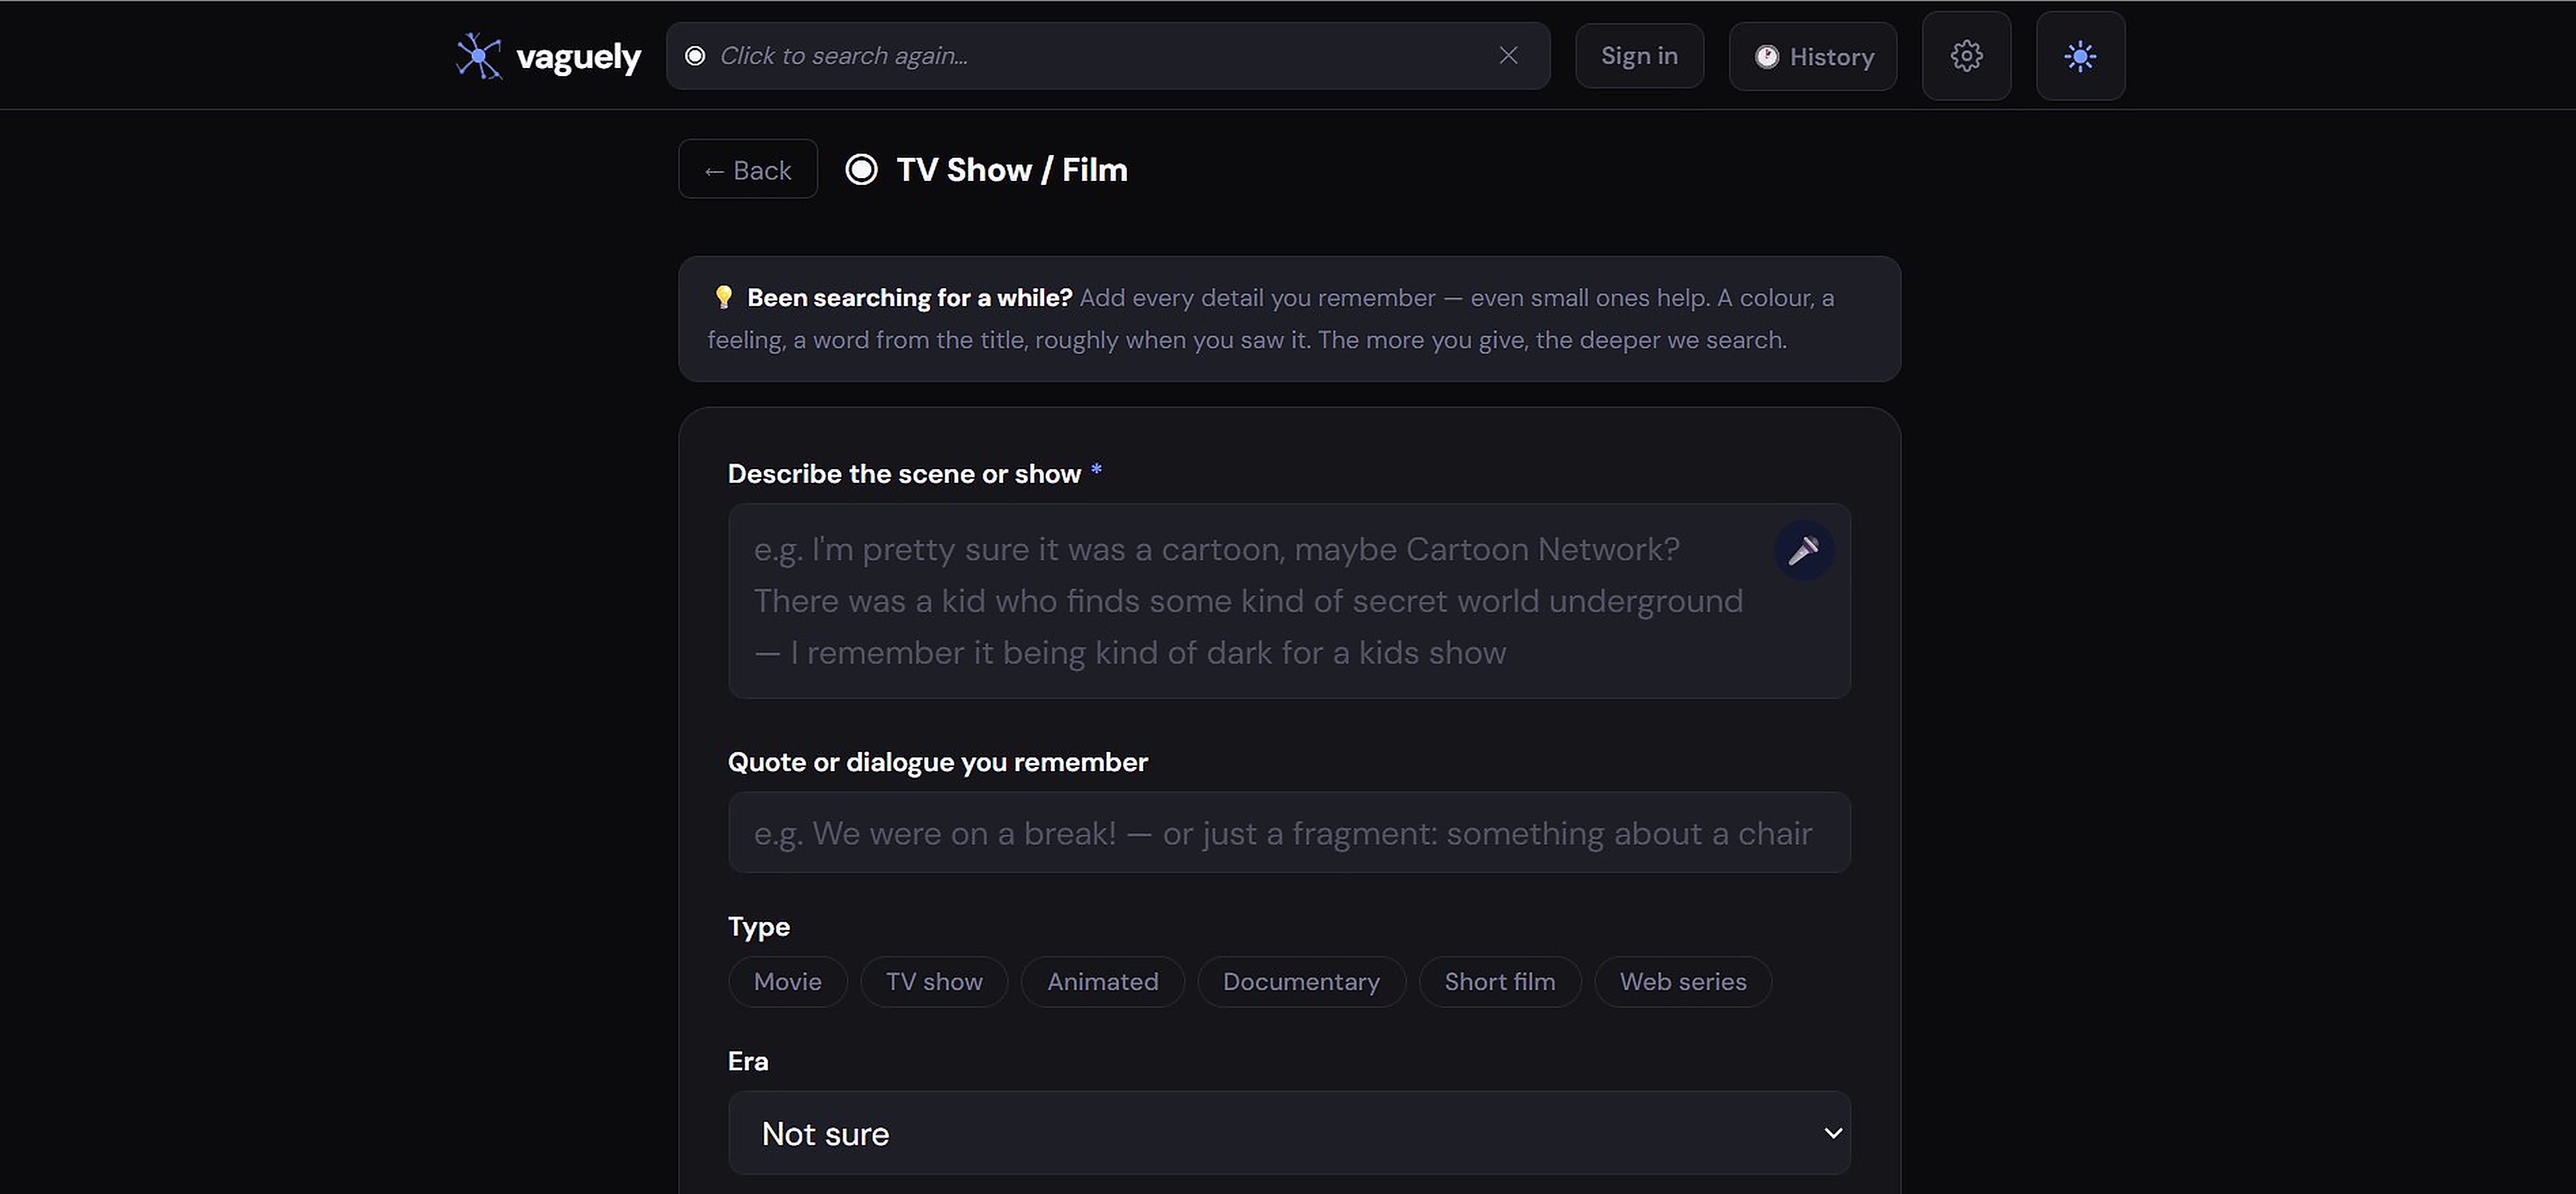Viewport: 2576px width, 1194px height.
Task: Open the Era dropdown showing Not sure
Action: coord(1287,1133)
